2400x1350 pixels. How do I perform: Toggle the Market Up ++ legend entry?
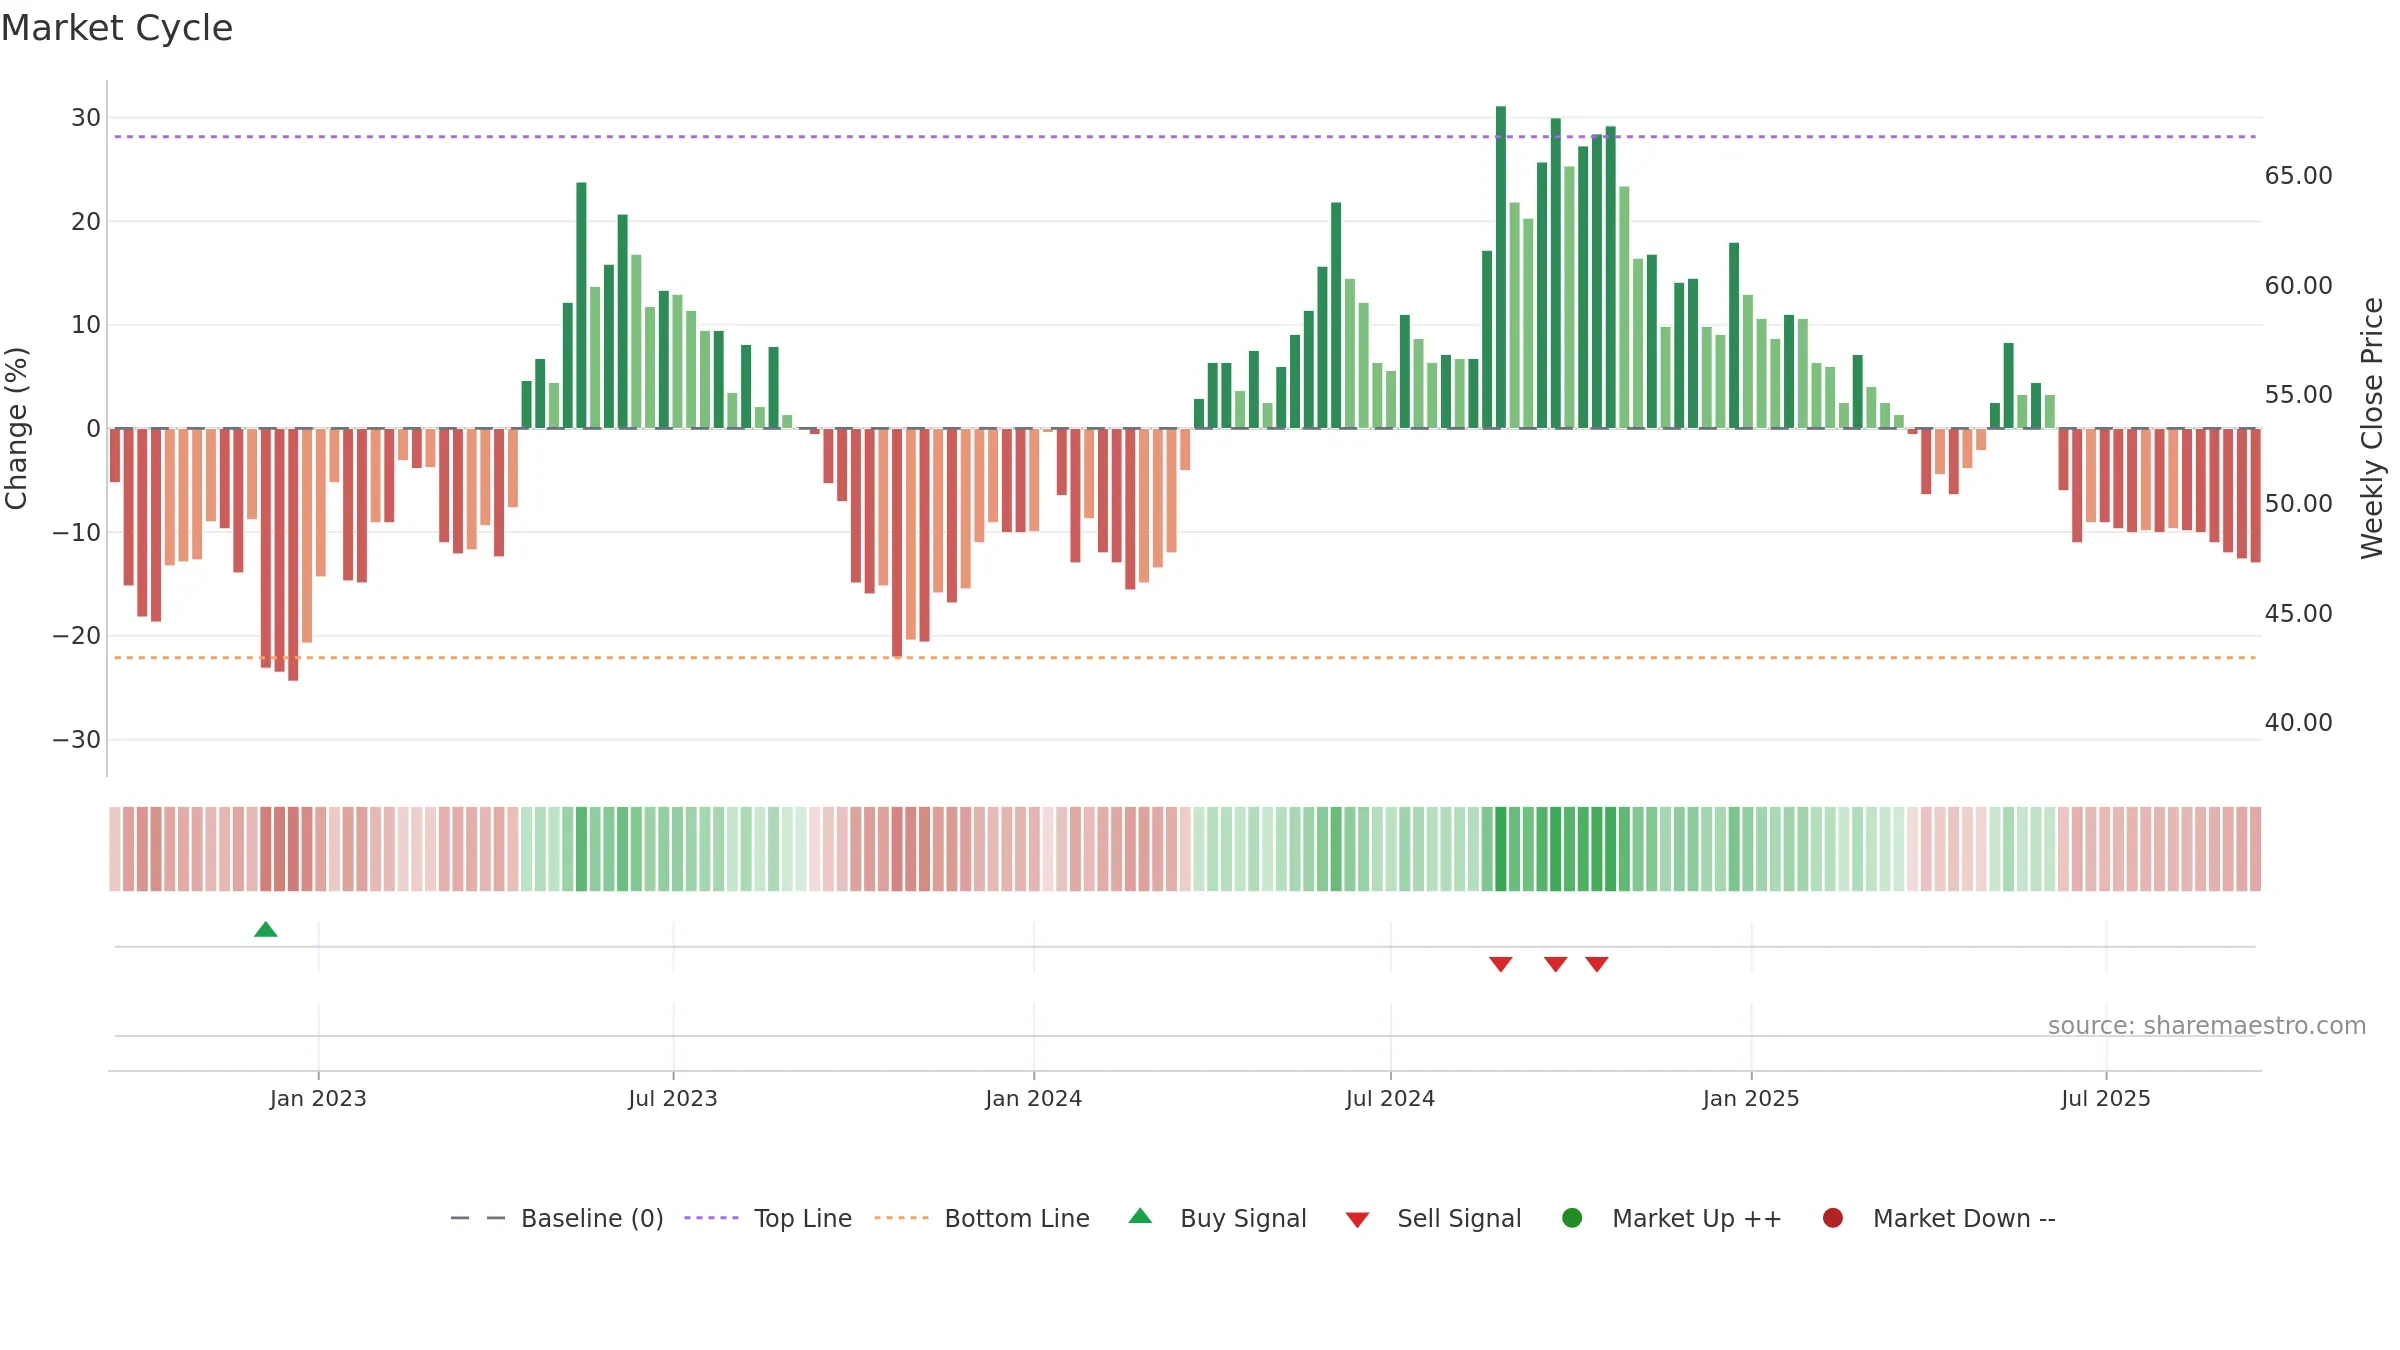[1672, 1218]
